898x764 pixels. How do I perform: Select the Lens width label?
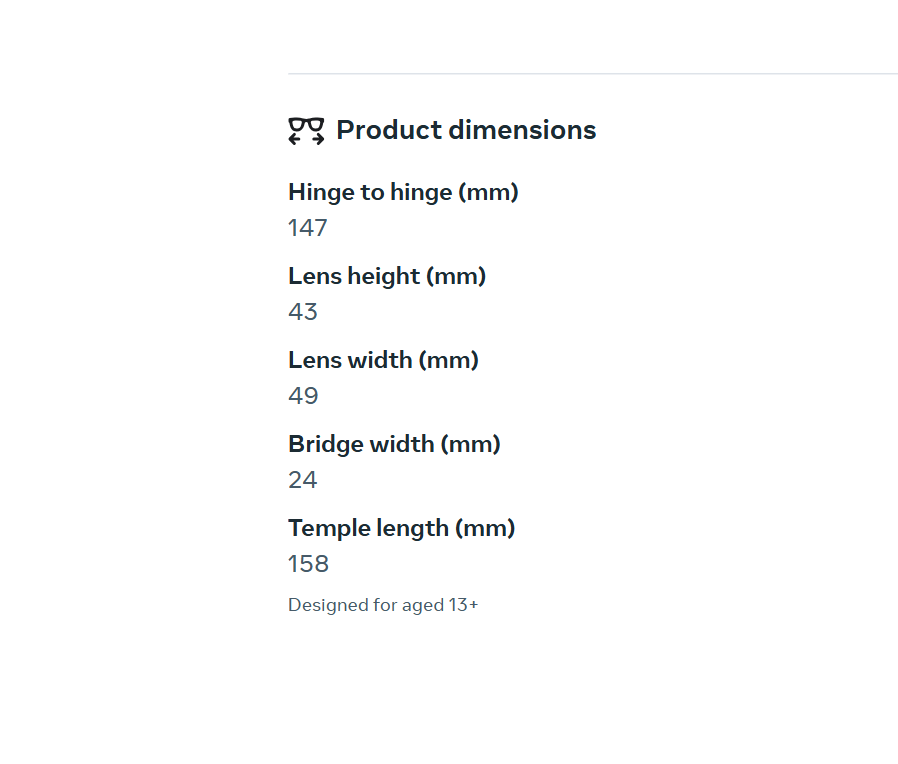pyautogui.click(x=350, y=360)
